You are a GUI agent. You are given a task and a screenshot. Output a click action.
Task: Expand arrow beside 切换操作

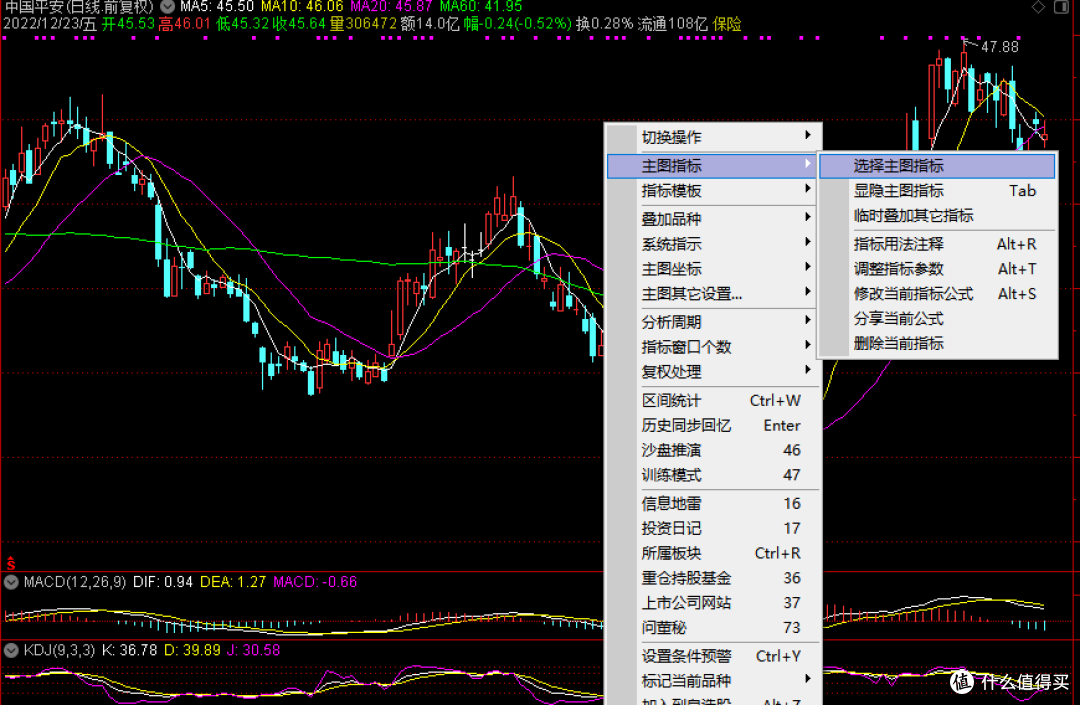coord(808,135)
